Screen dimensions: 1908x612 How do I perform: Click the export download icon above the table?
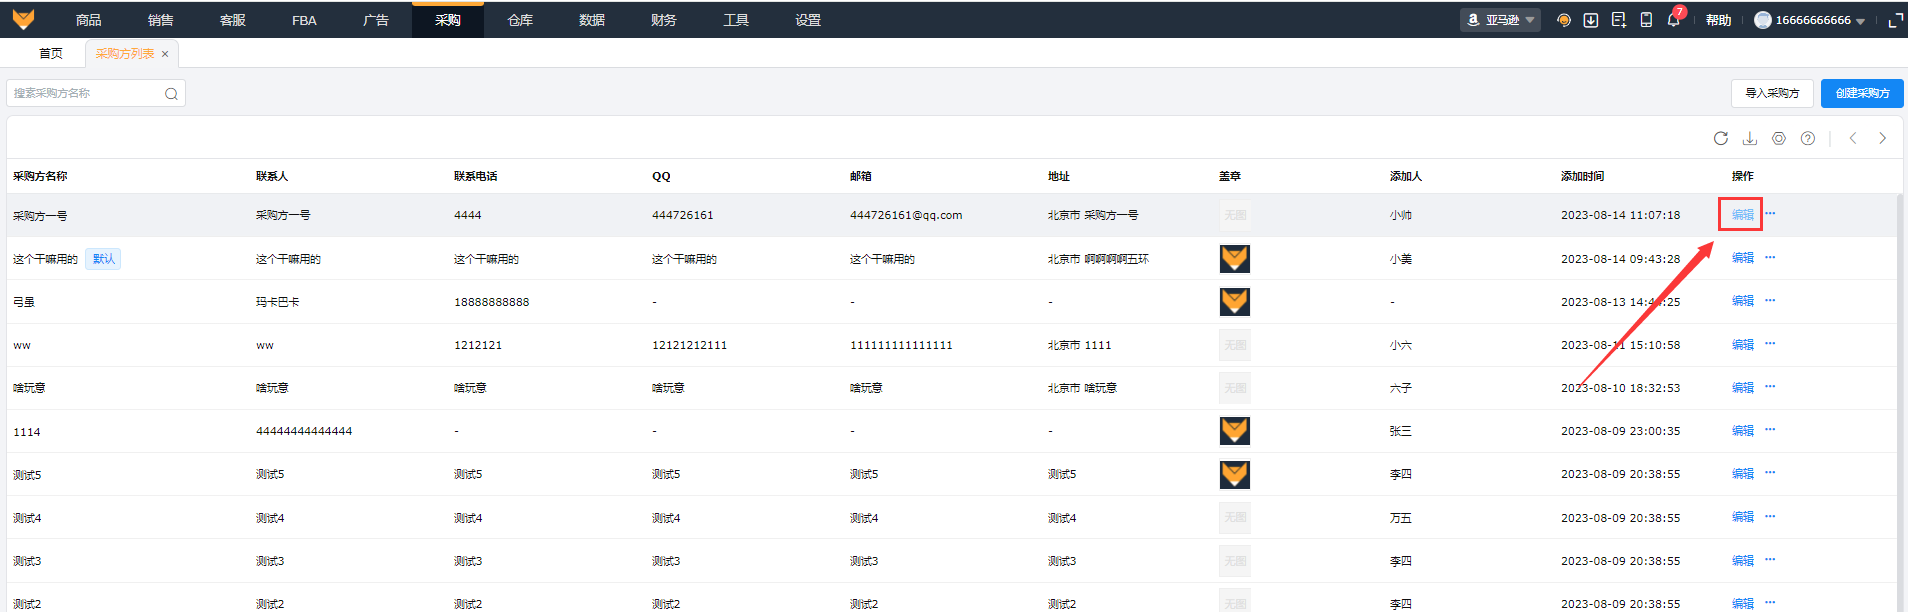pos(1750,138)
